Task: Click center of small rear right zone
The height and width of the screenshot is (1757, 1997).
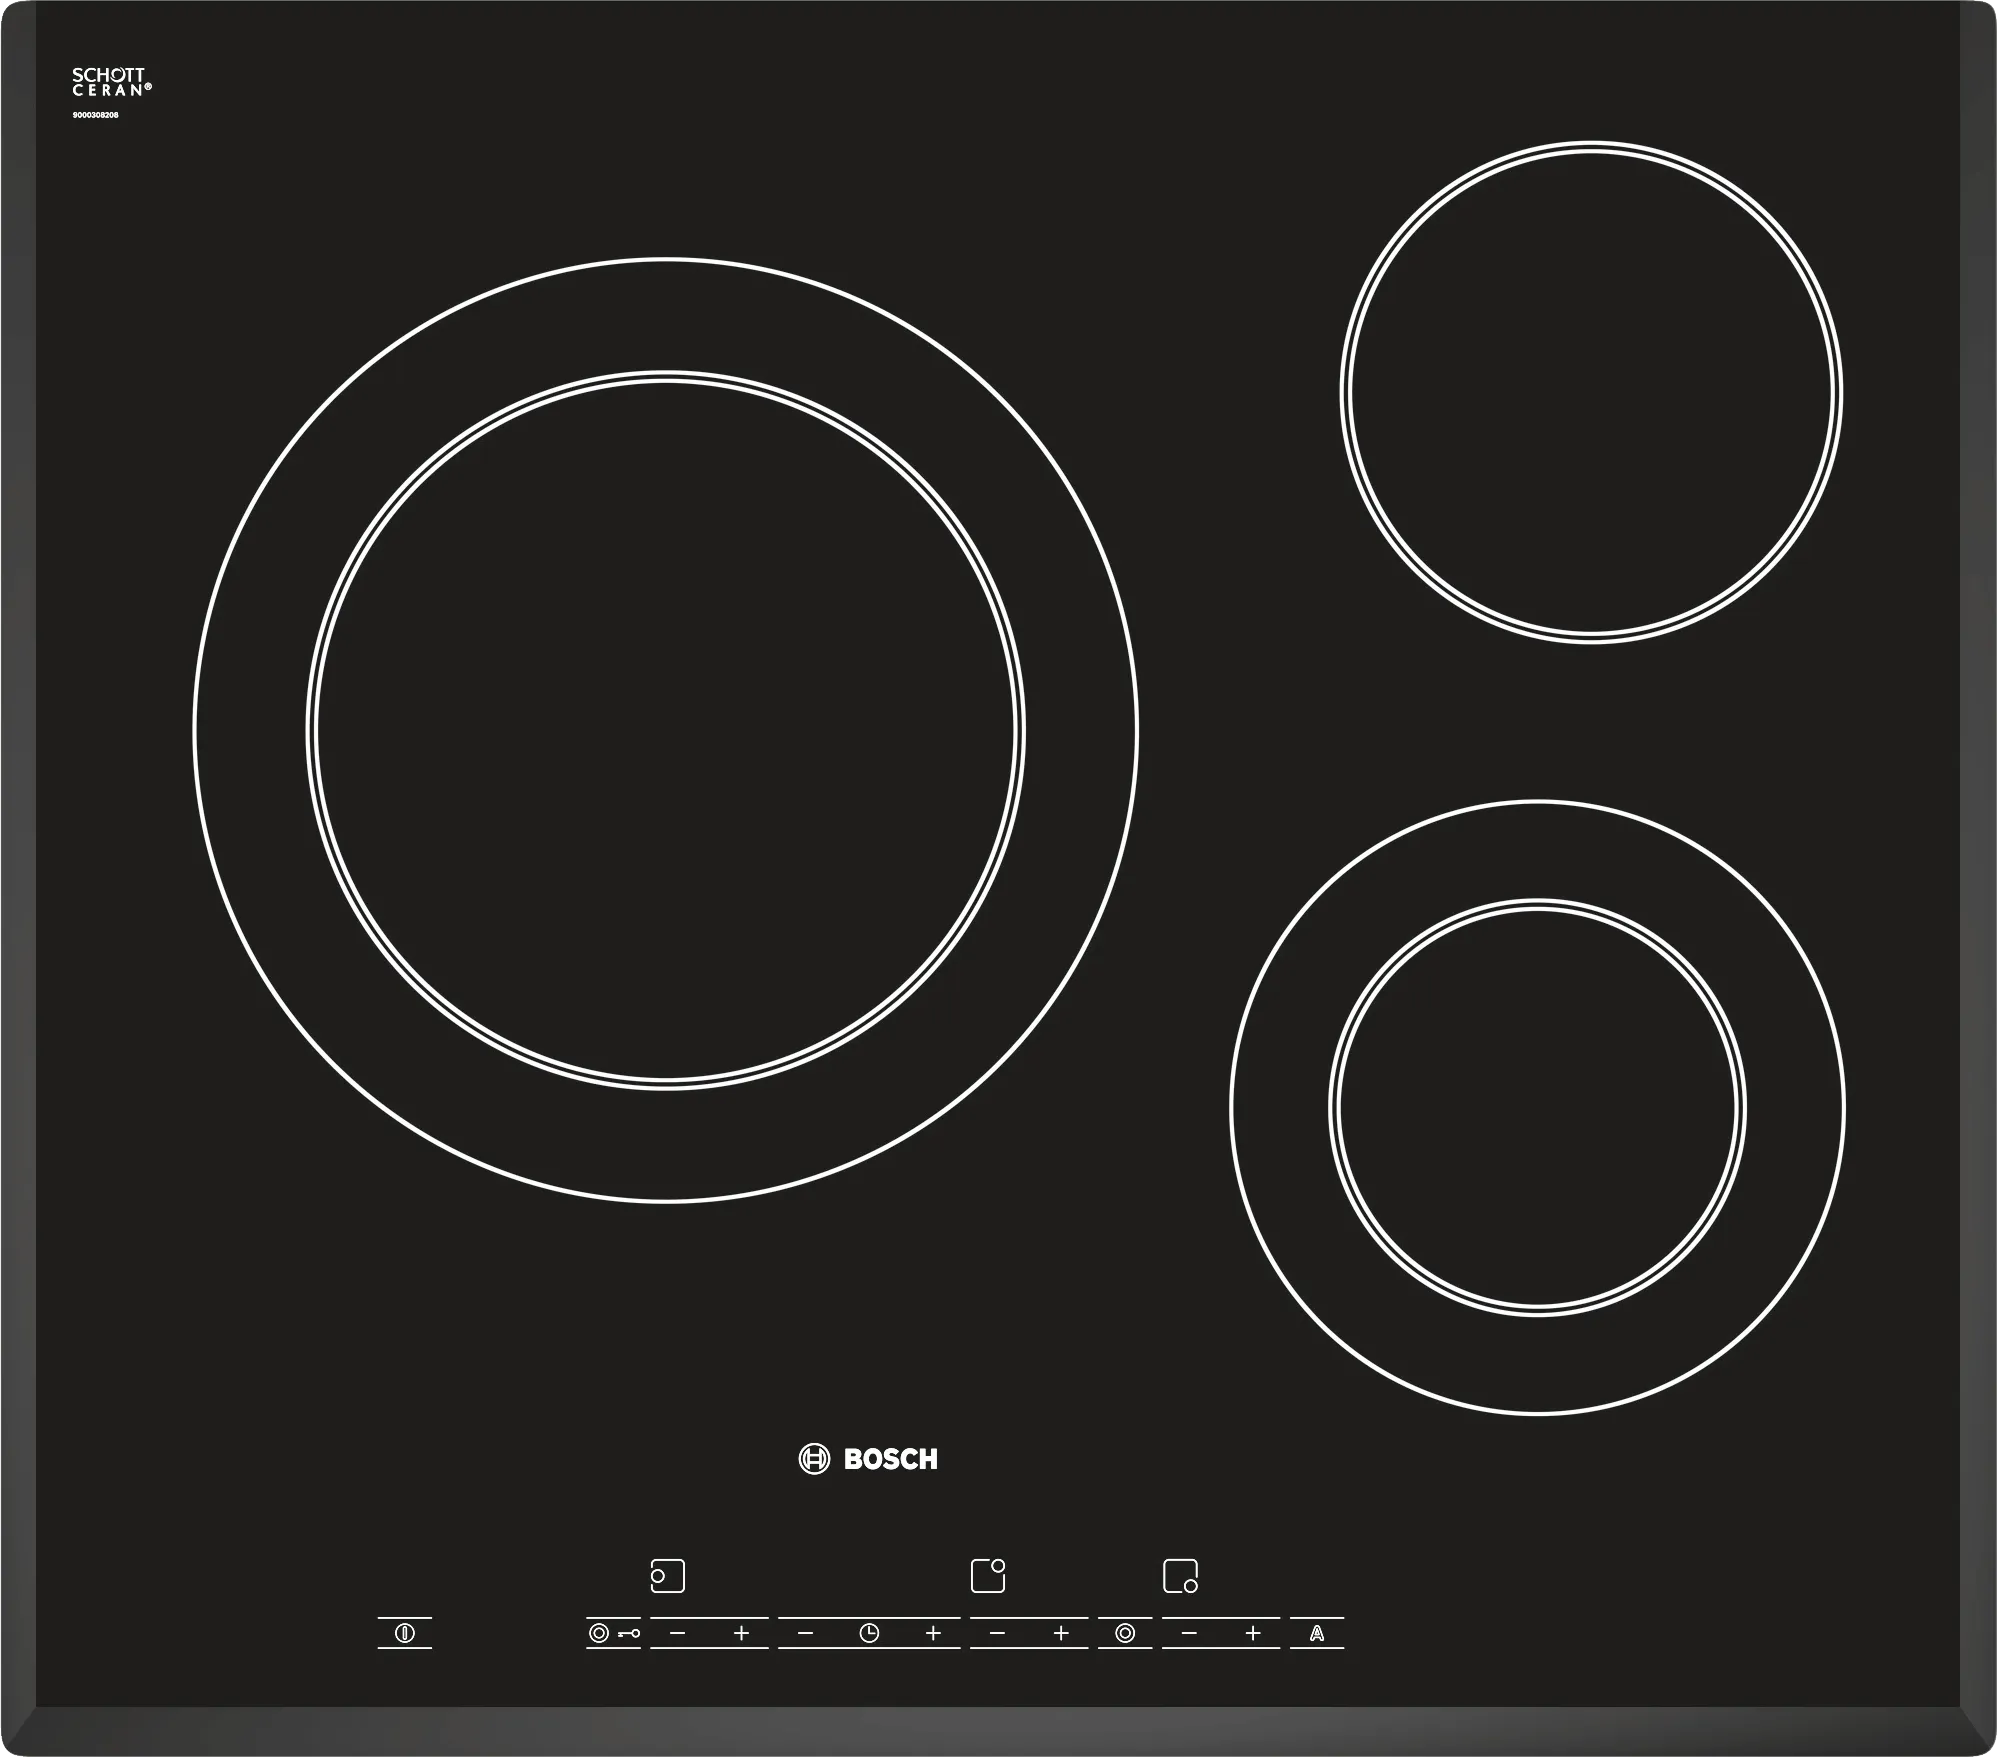Action: click(1591, 391)
